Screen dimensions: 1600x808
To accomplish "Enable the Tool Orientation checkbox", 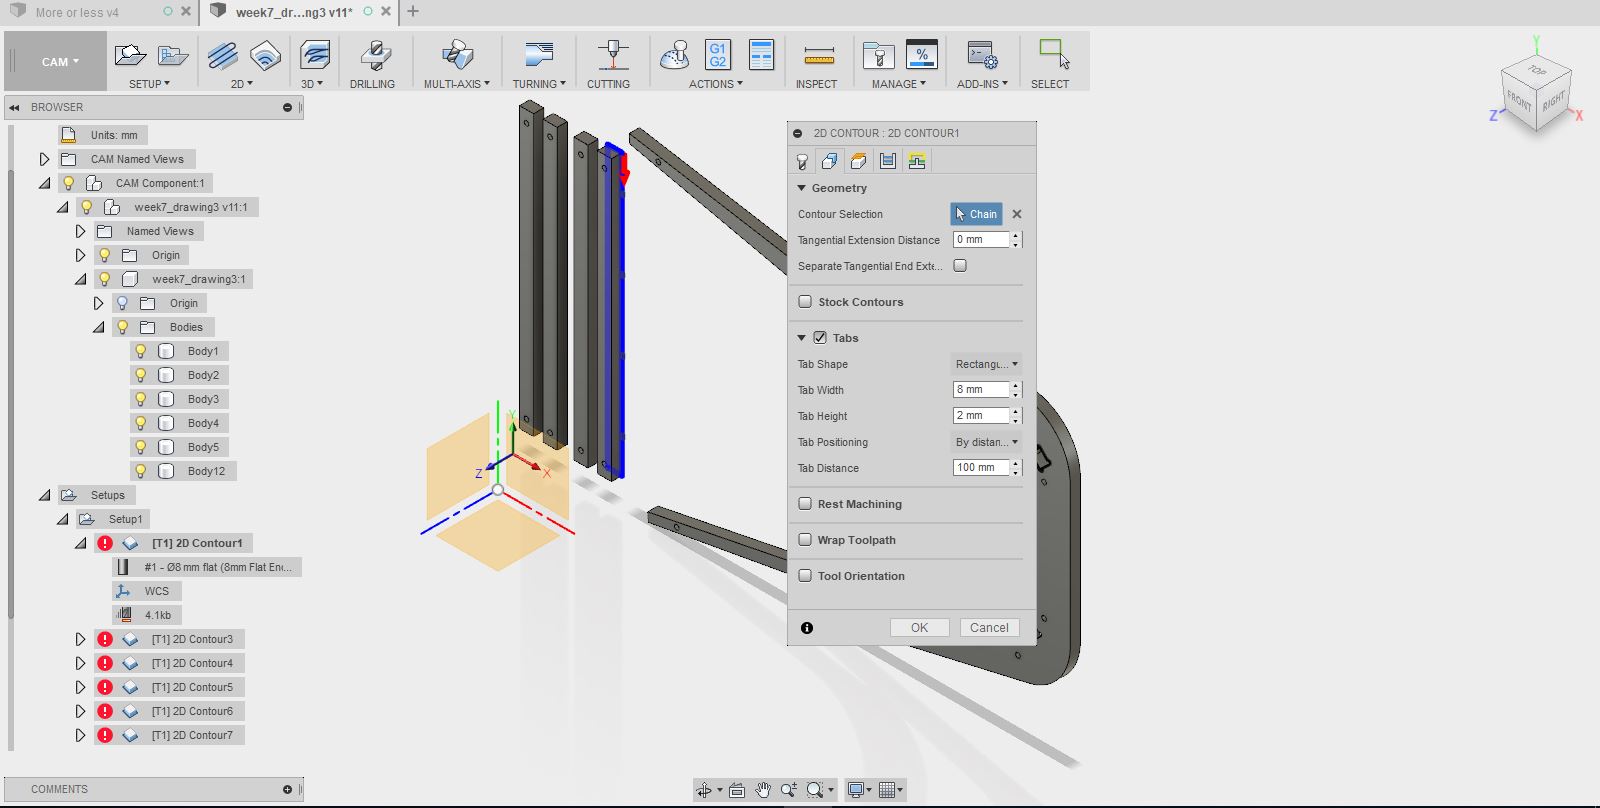I will pos(805,576).
